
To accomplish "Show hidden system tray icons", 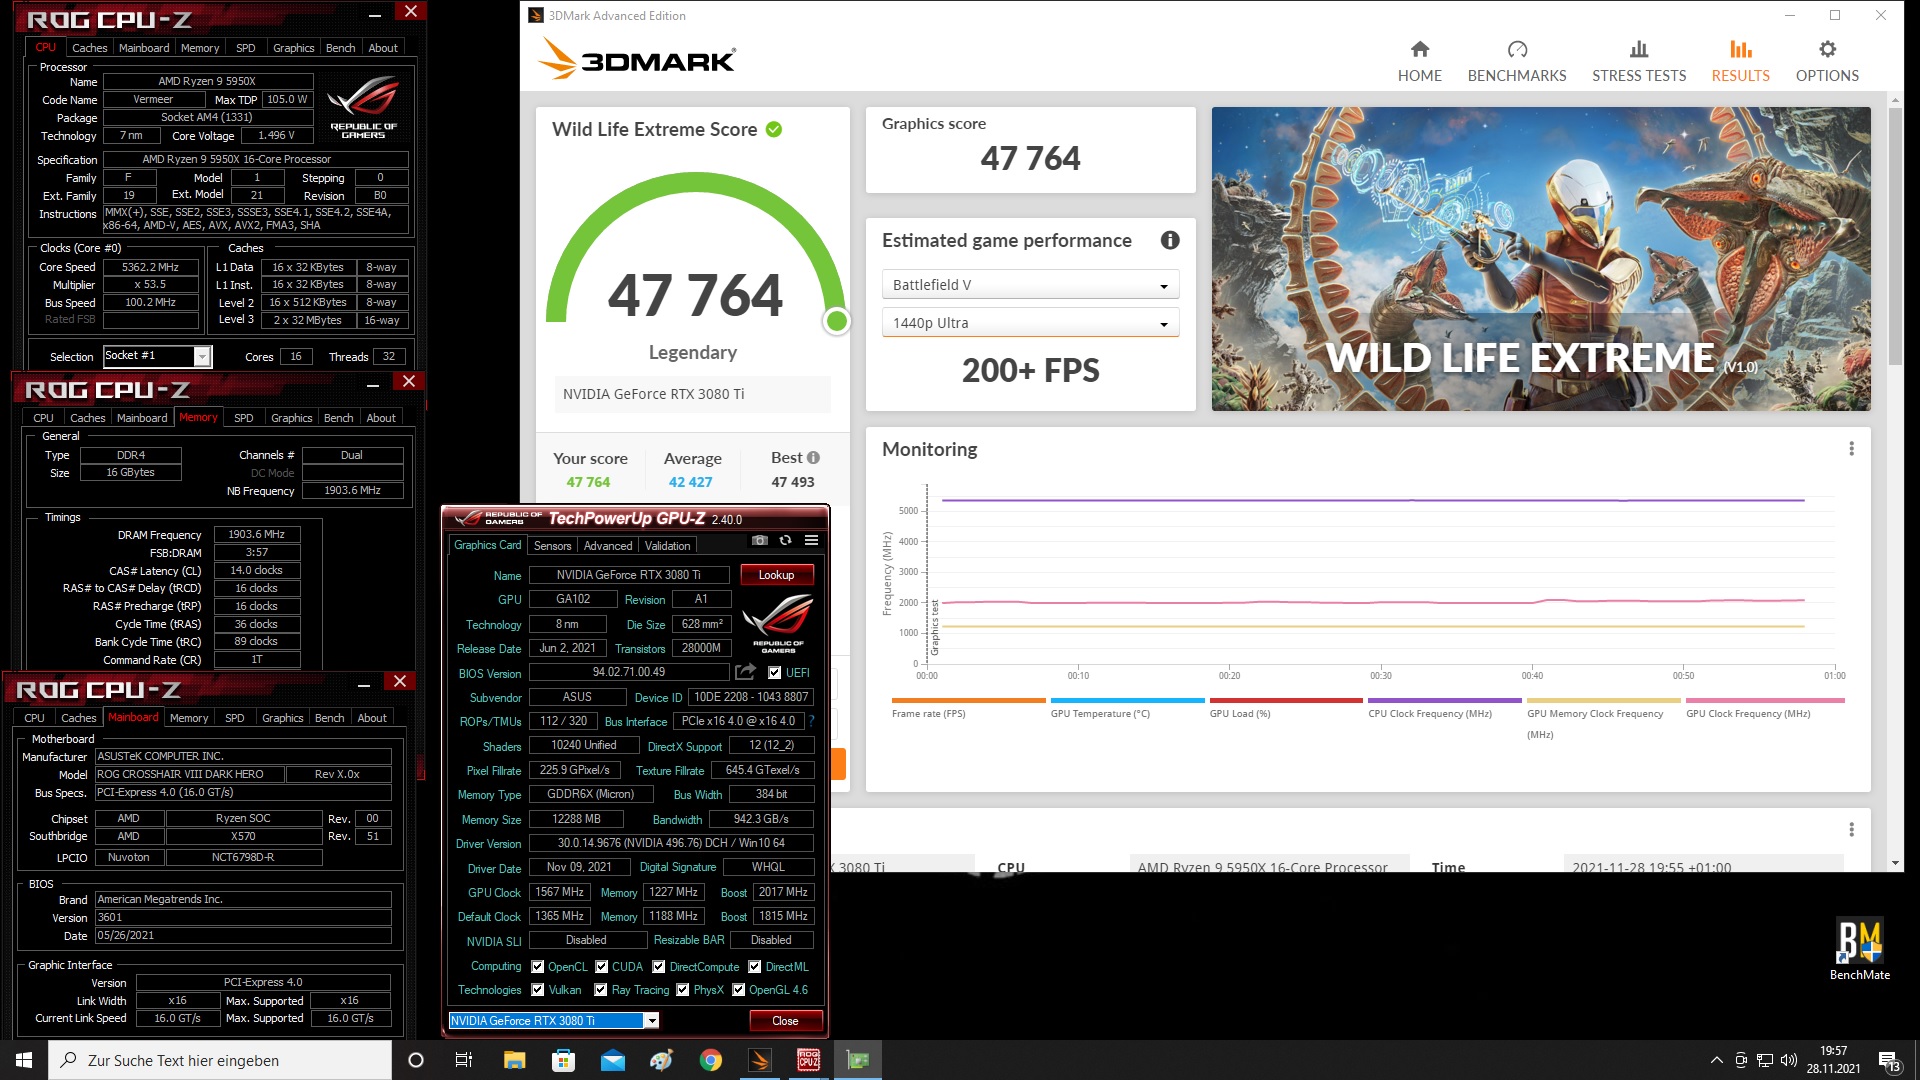I will pos(1716,1060).
